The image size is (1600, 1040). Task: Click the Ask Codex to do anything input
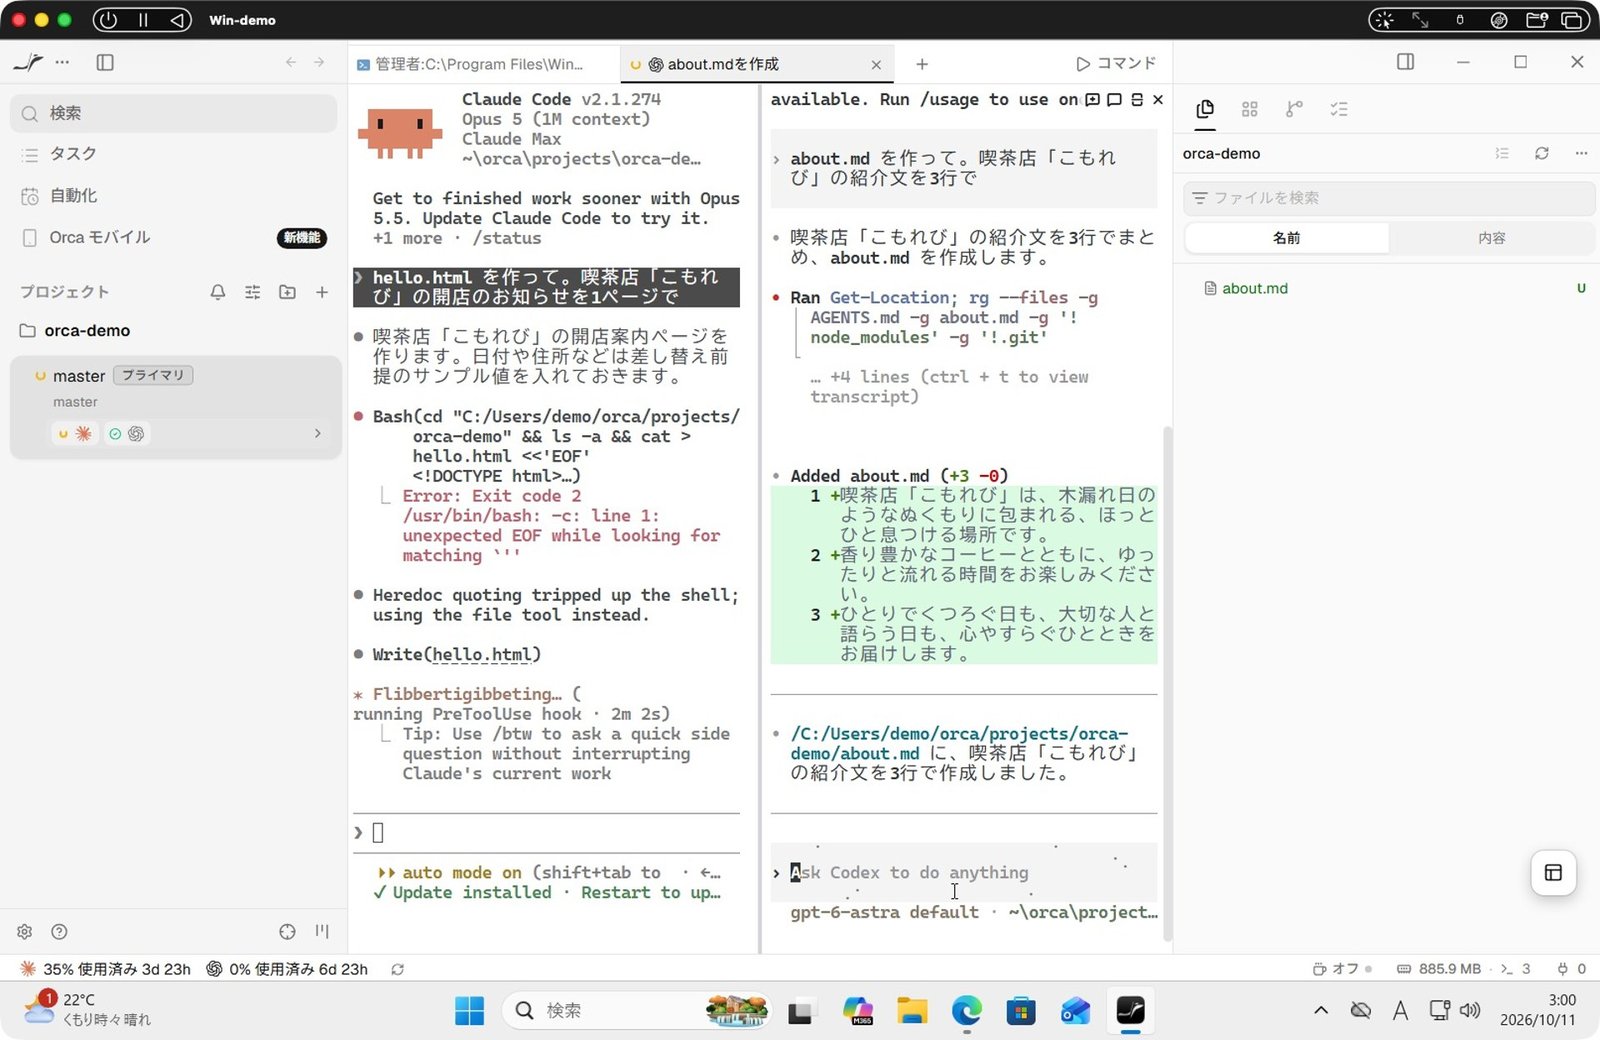965,873
